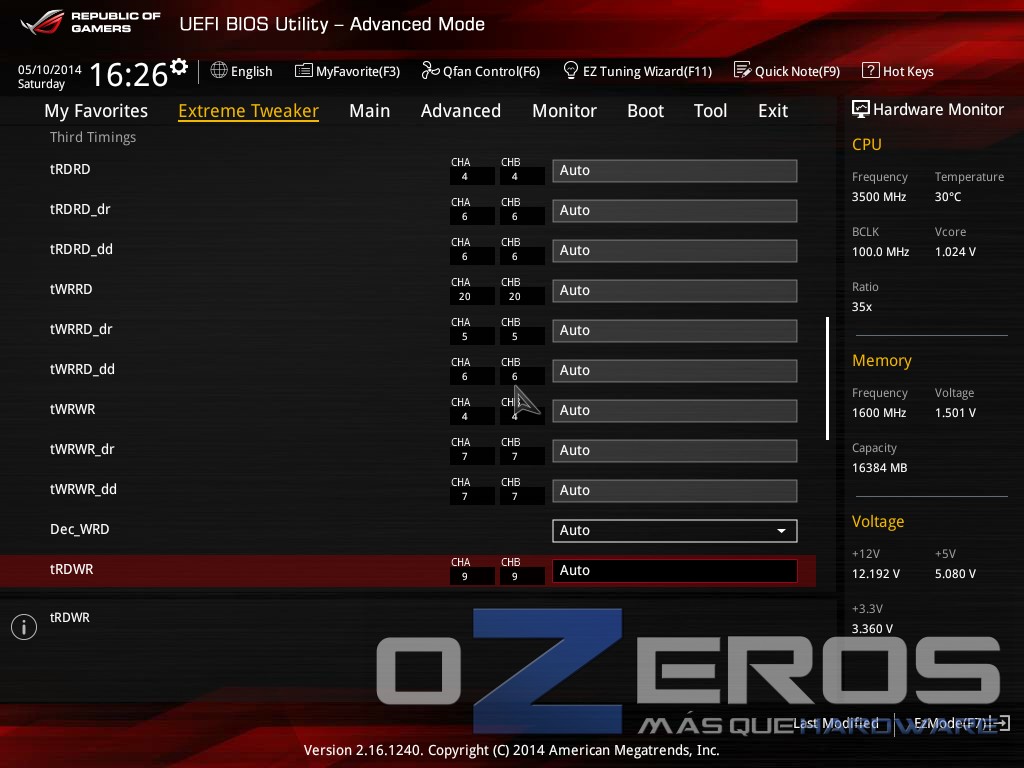Click the +12V 12.192 V reading
Screen dimensions: 1024x768
[x=876, y=573]
